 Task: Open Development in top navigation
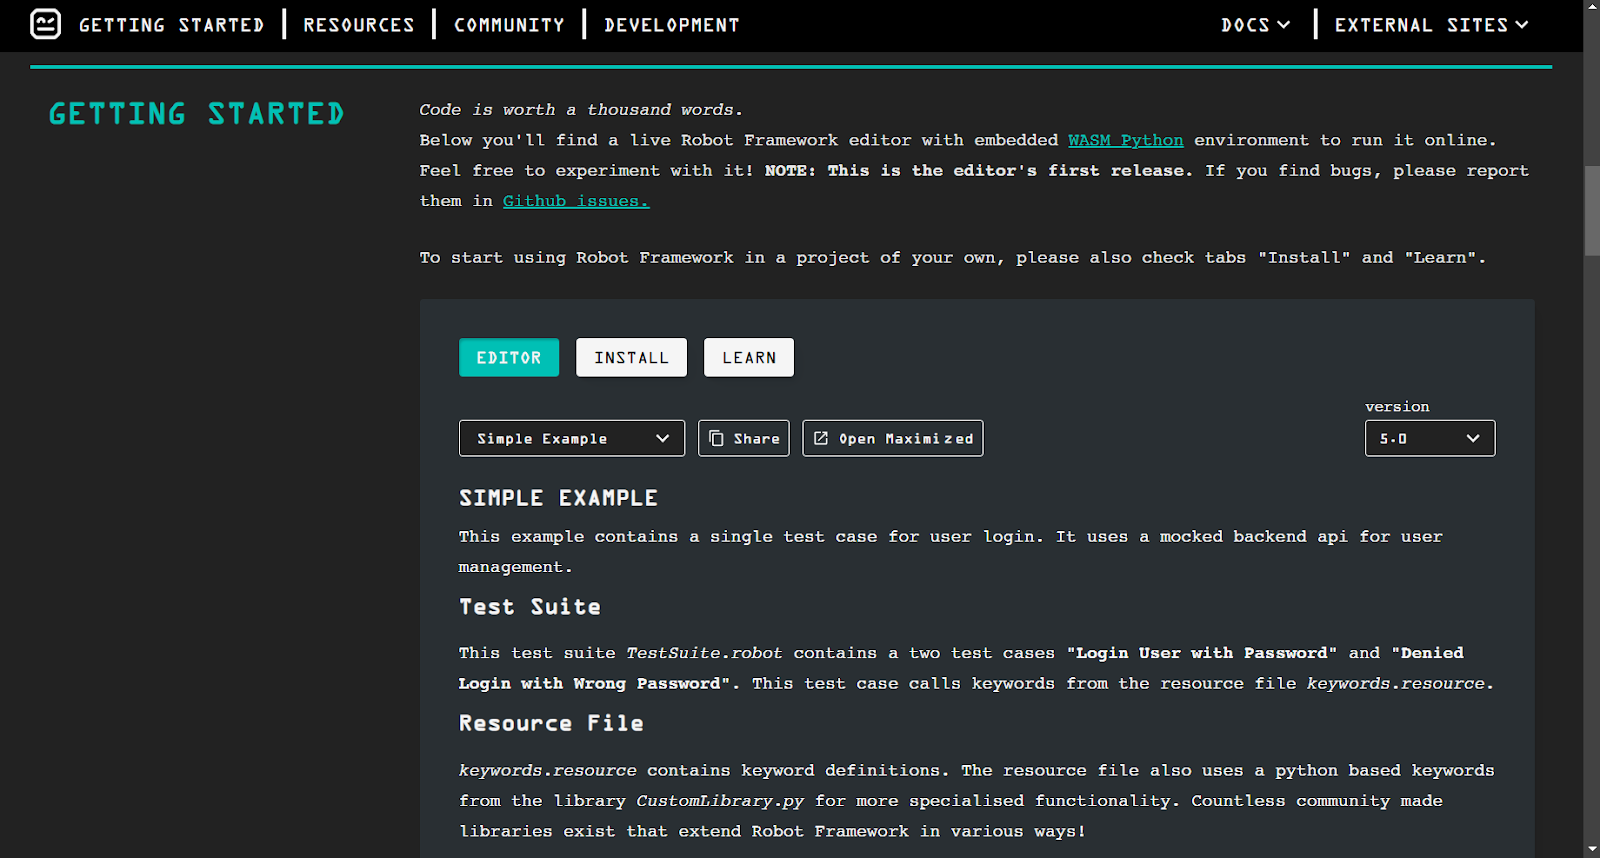tap(672, 25)
